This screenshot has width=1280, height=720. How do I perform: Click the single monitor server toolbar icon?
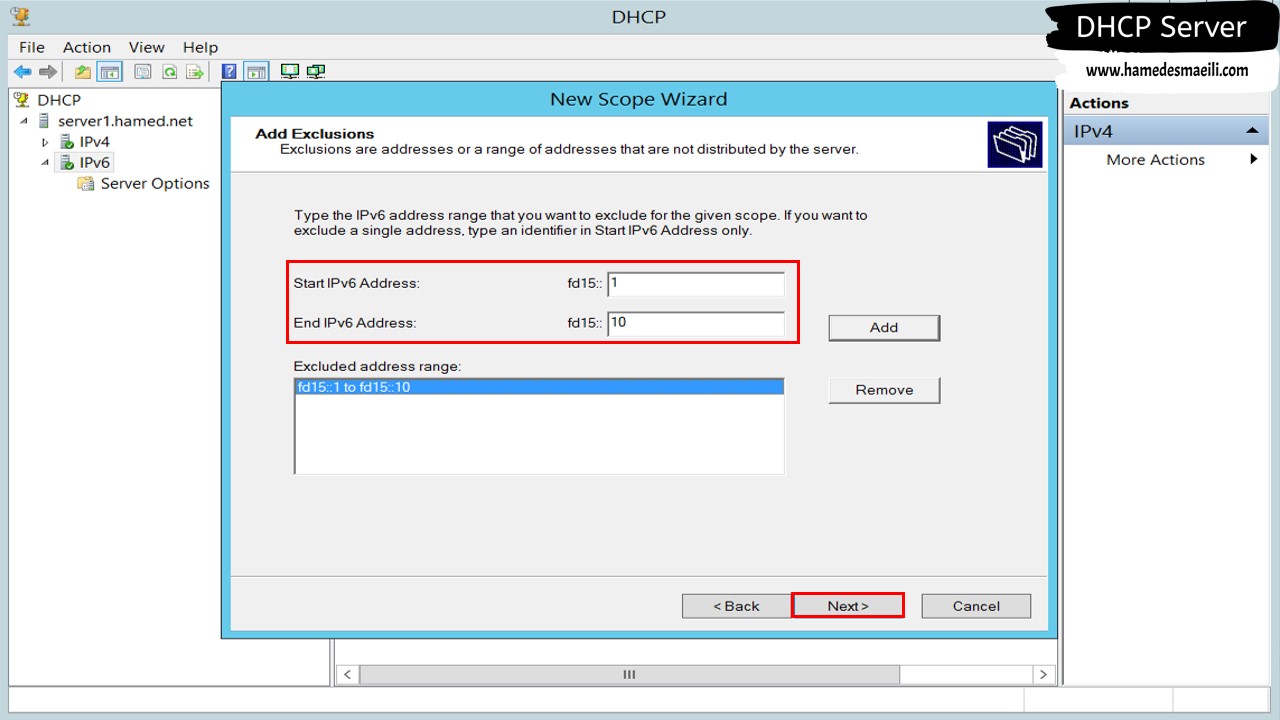click(x=290, y=72)
